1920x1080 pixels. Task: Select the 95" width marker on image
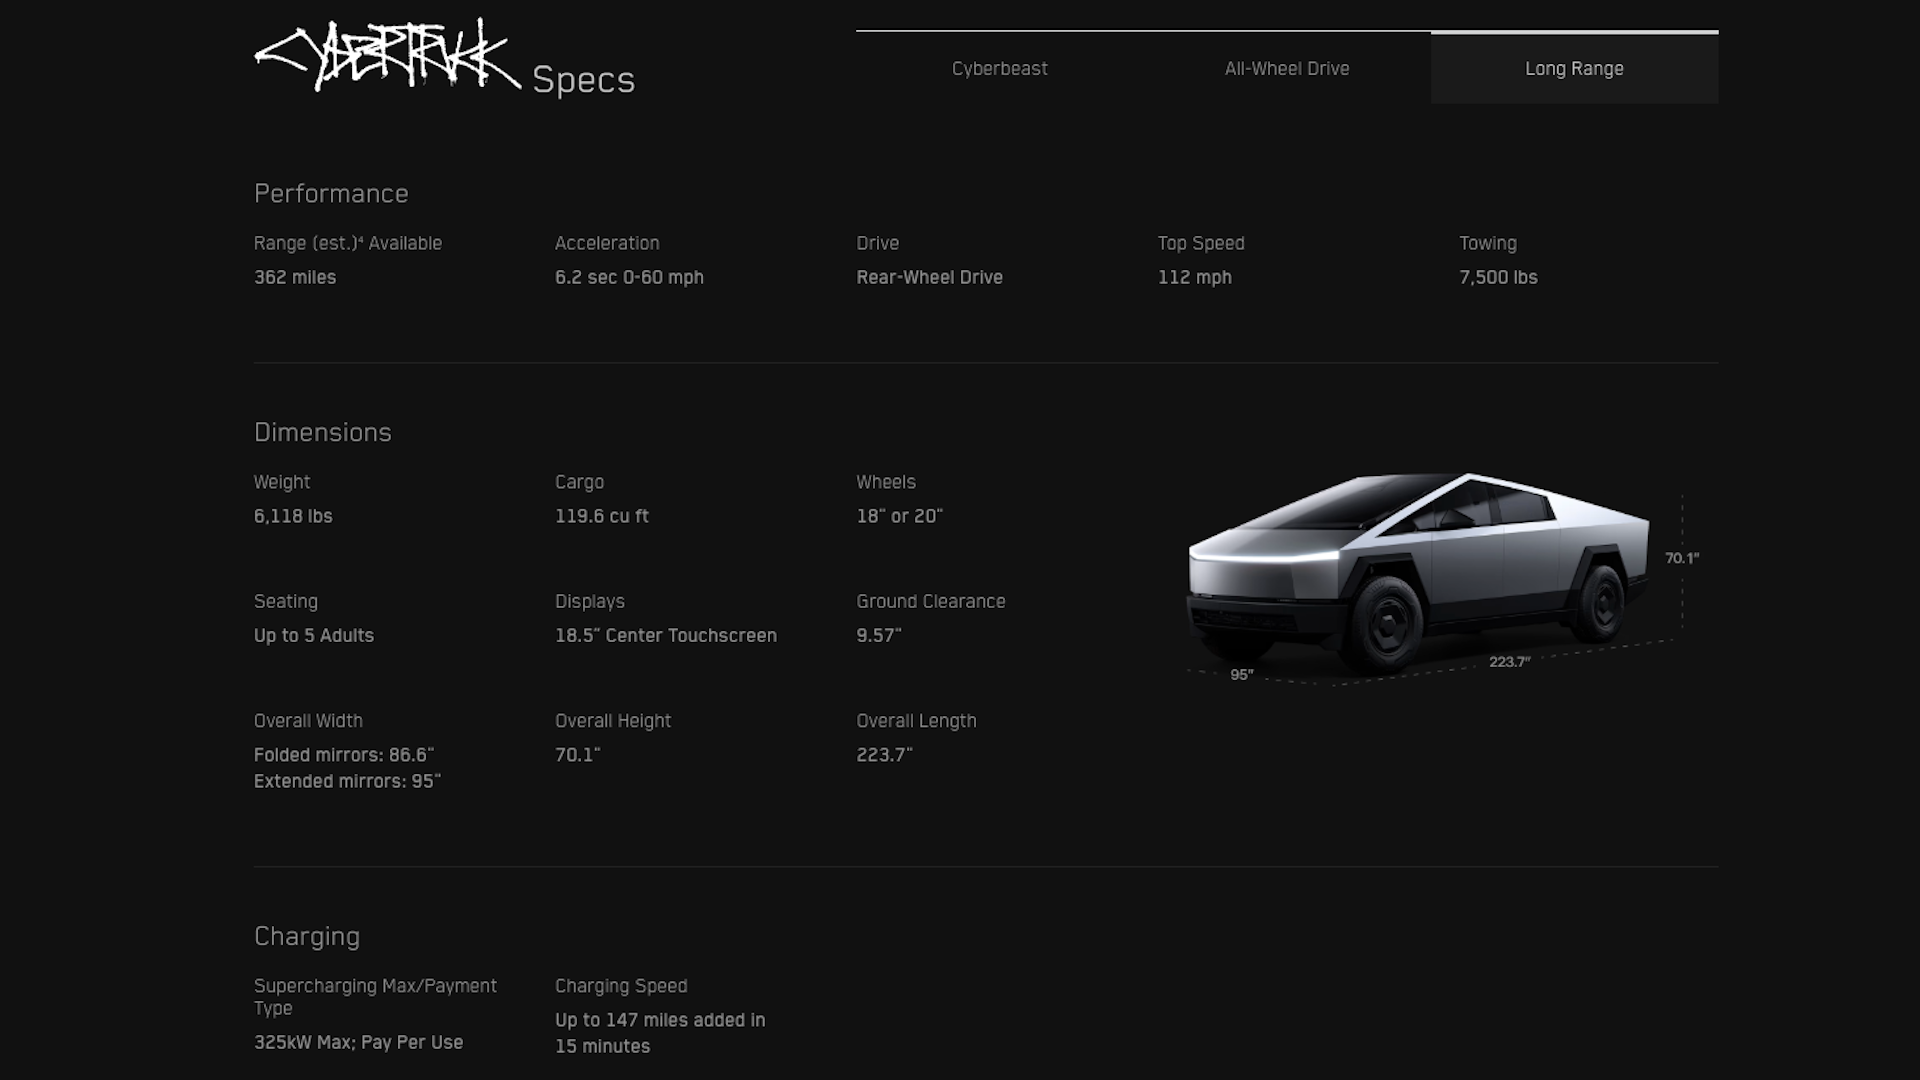point(1241,675)
